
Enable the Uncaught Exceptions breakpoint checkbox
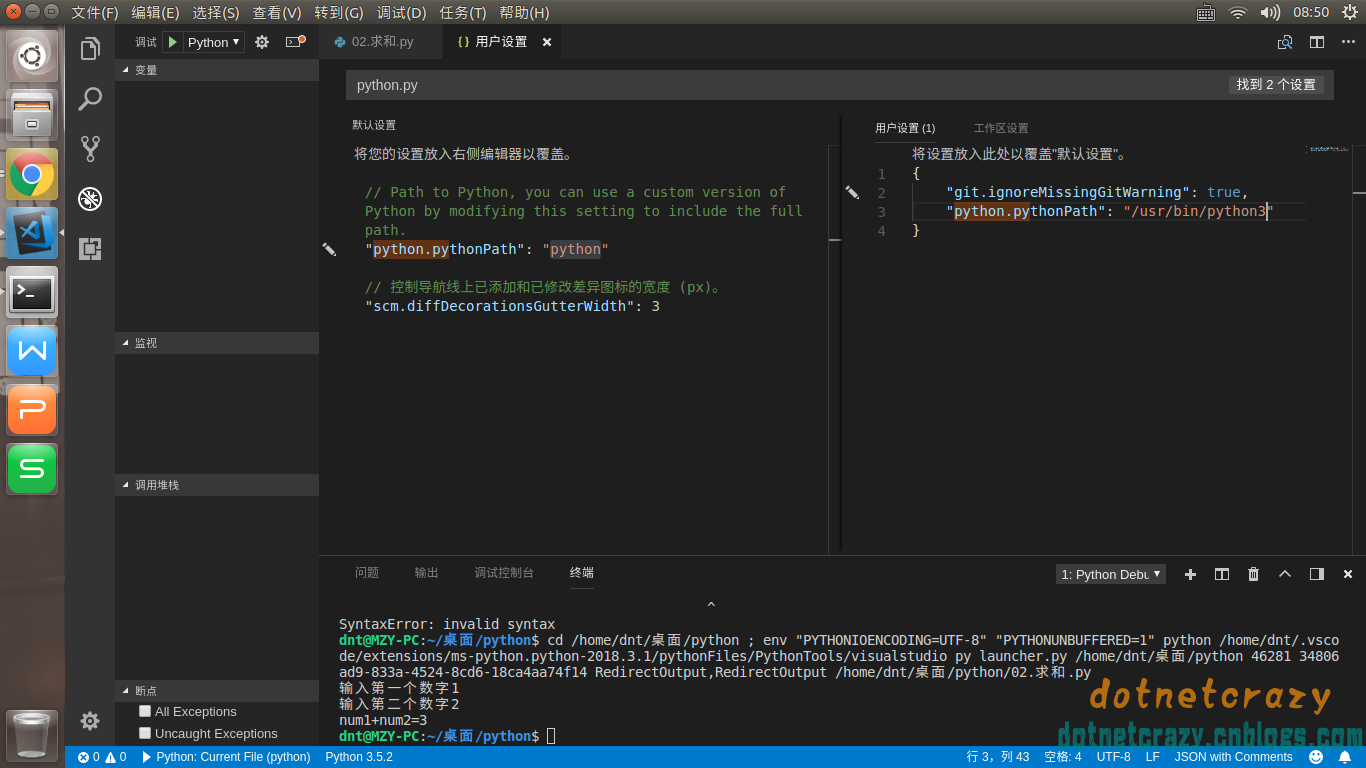145,733
